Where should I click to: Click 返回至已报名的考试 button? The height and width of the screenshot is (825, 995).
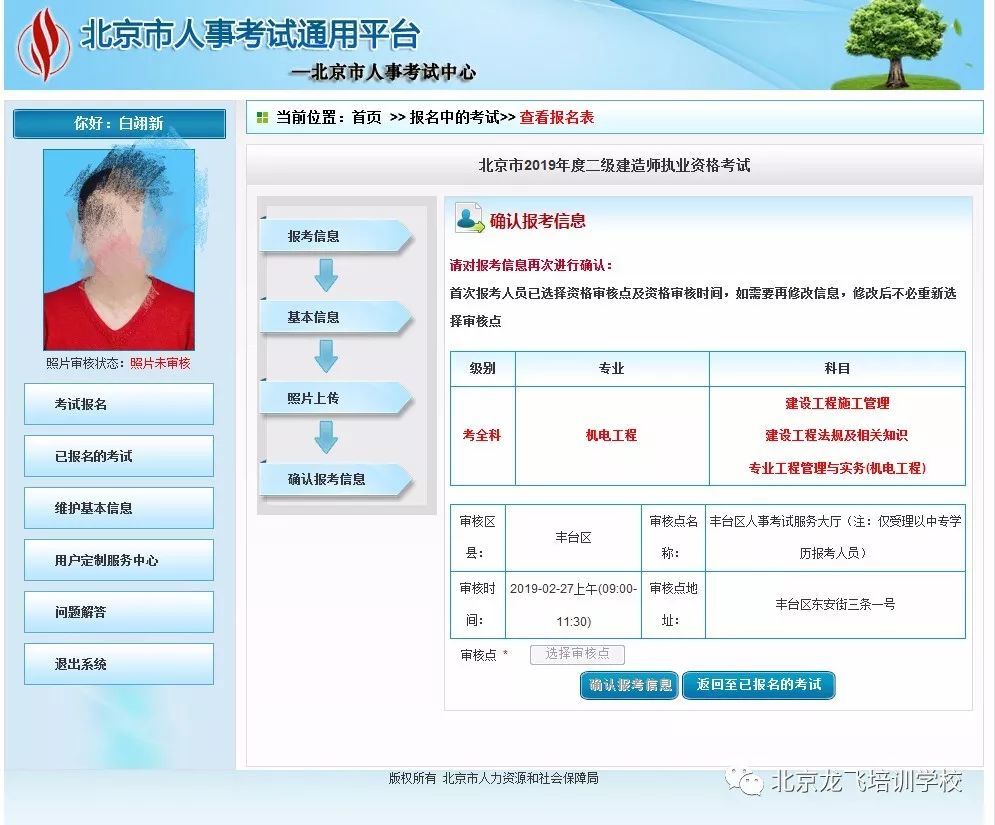(759, 685)
